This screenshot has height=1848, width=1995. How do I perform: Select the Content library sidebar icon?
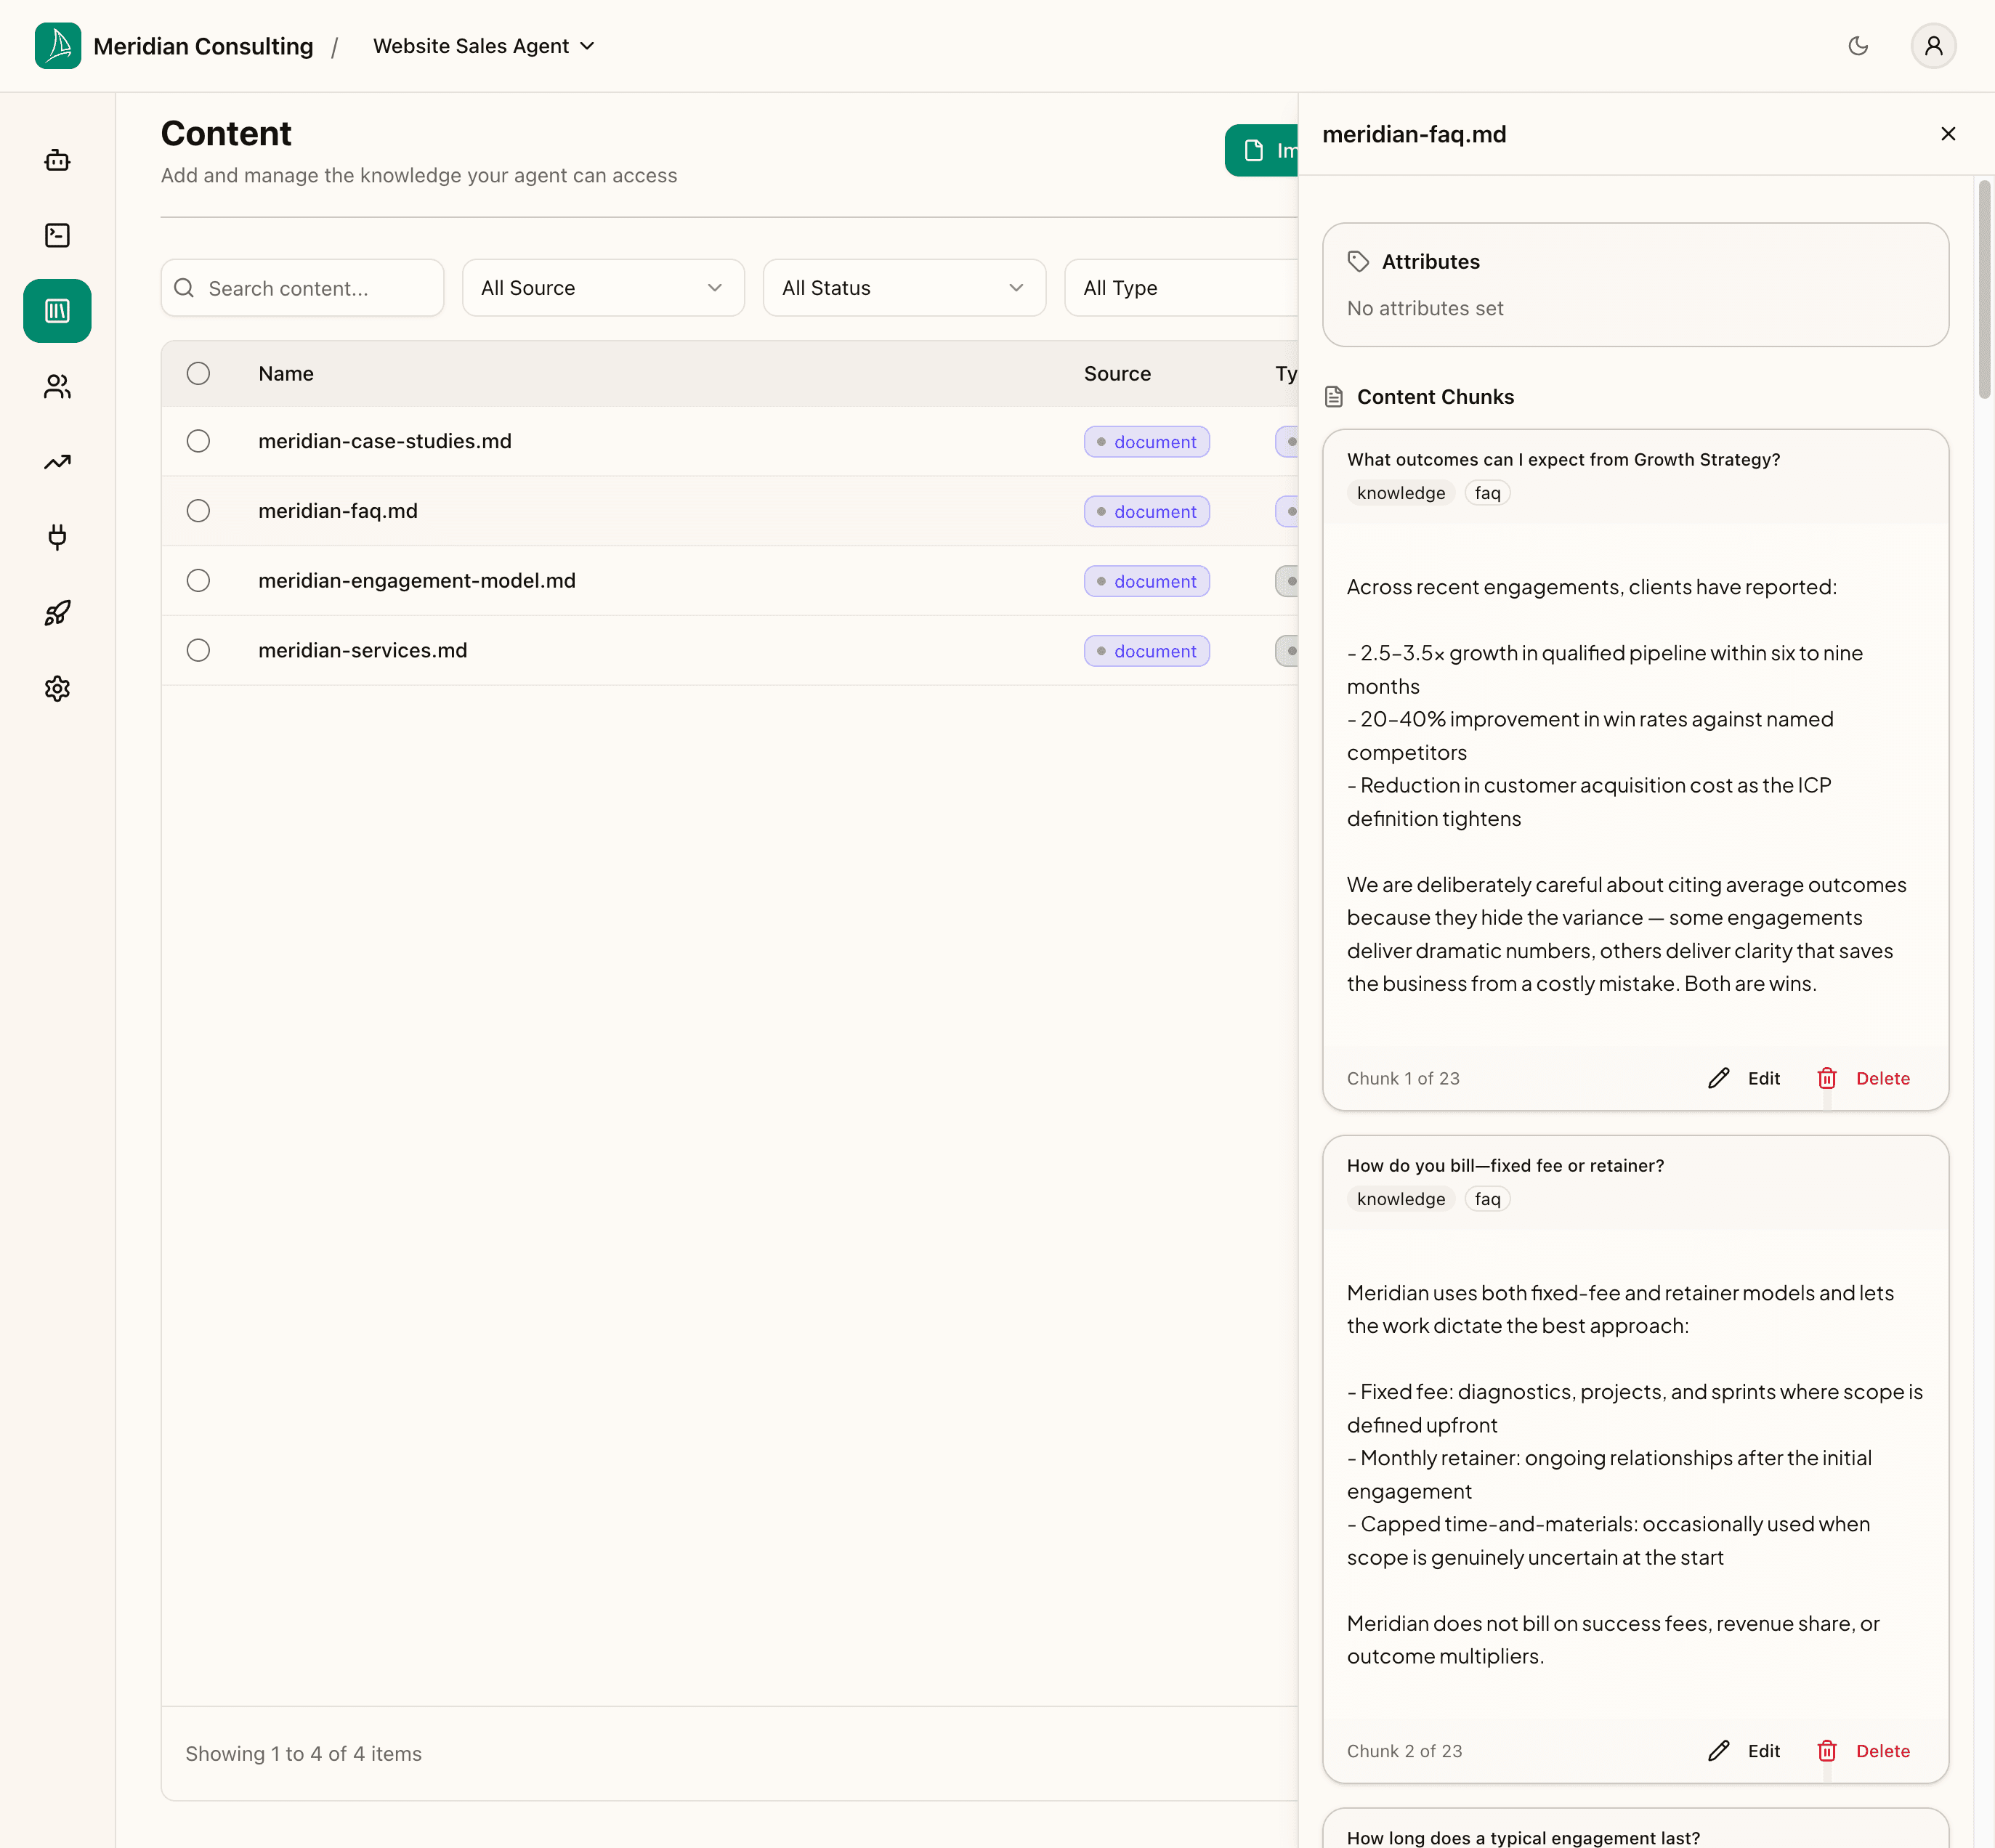coord(57,311)
